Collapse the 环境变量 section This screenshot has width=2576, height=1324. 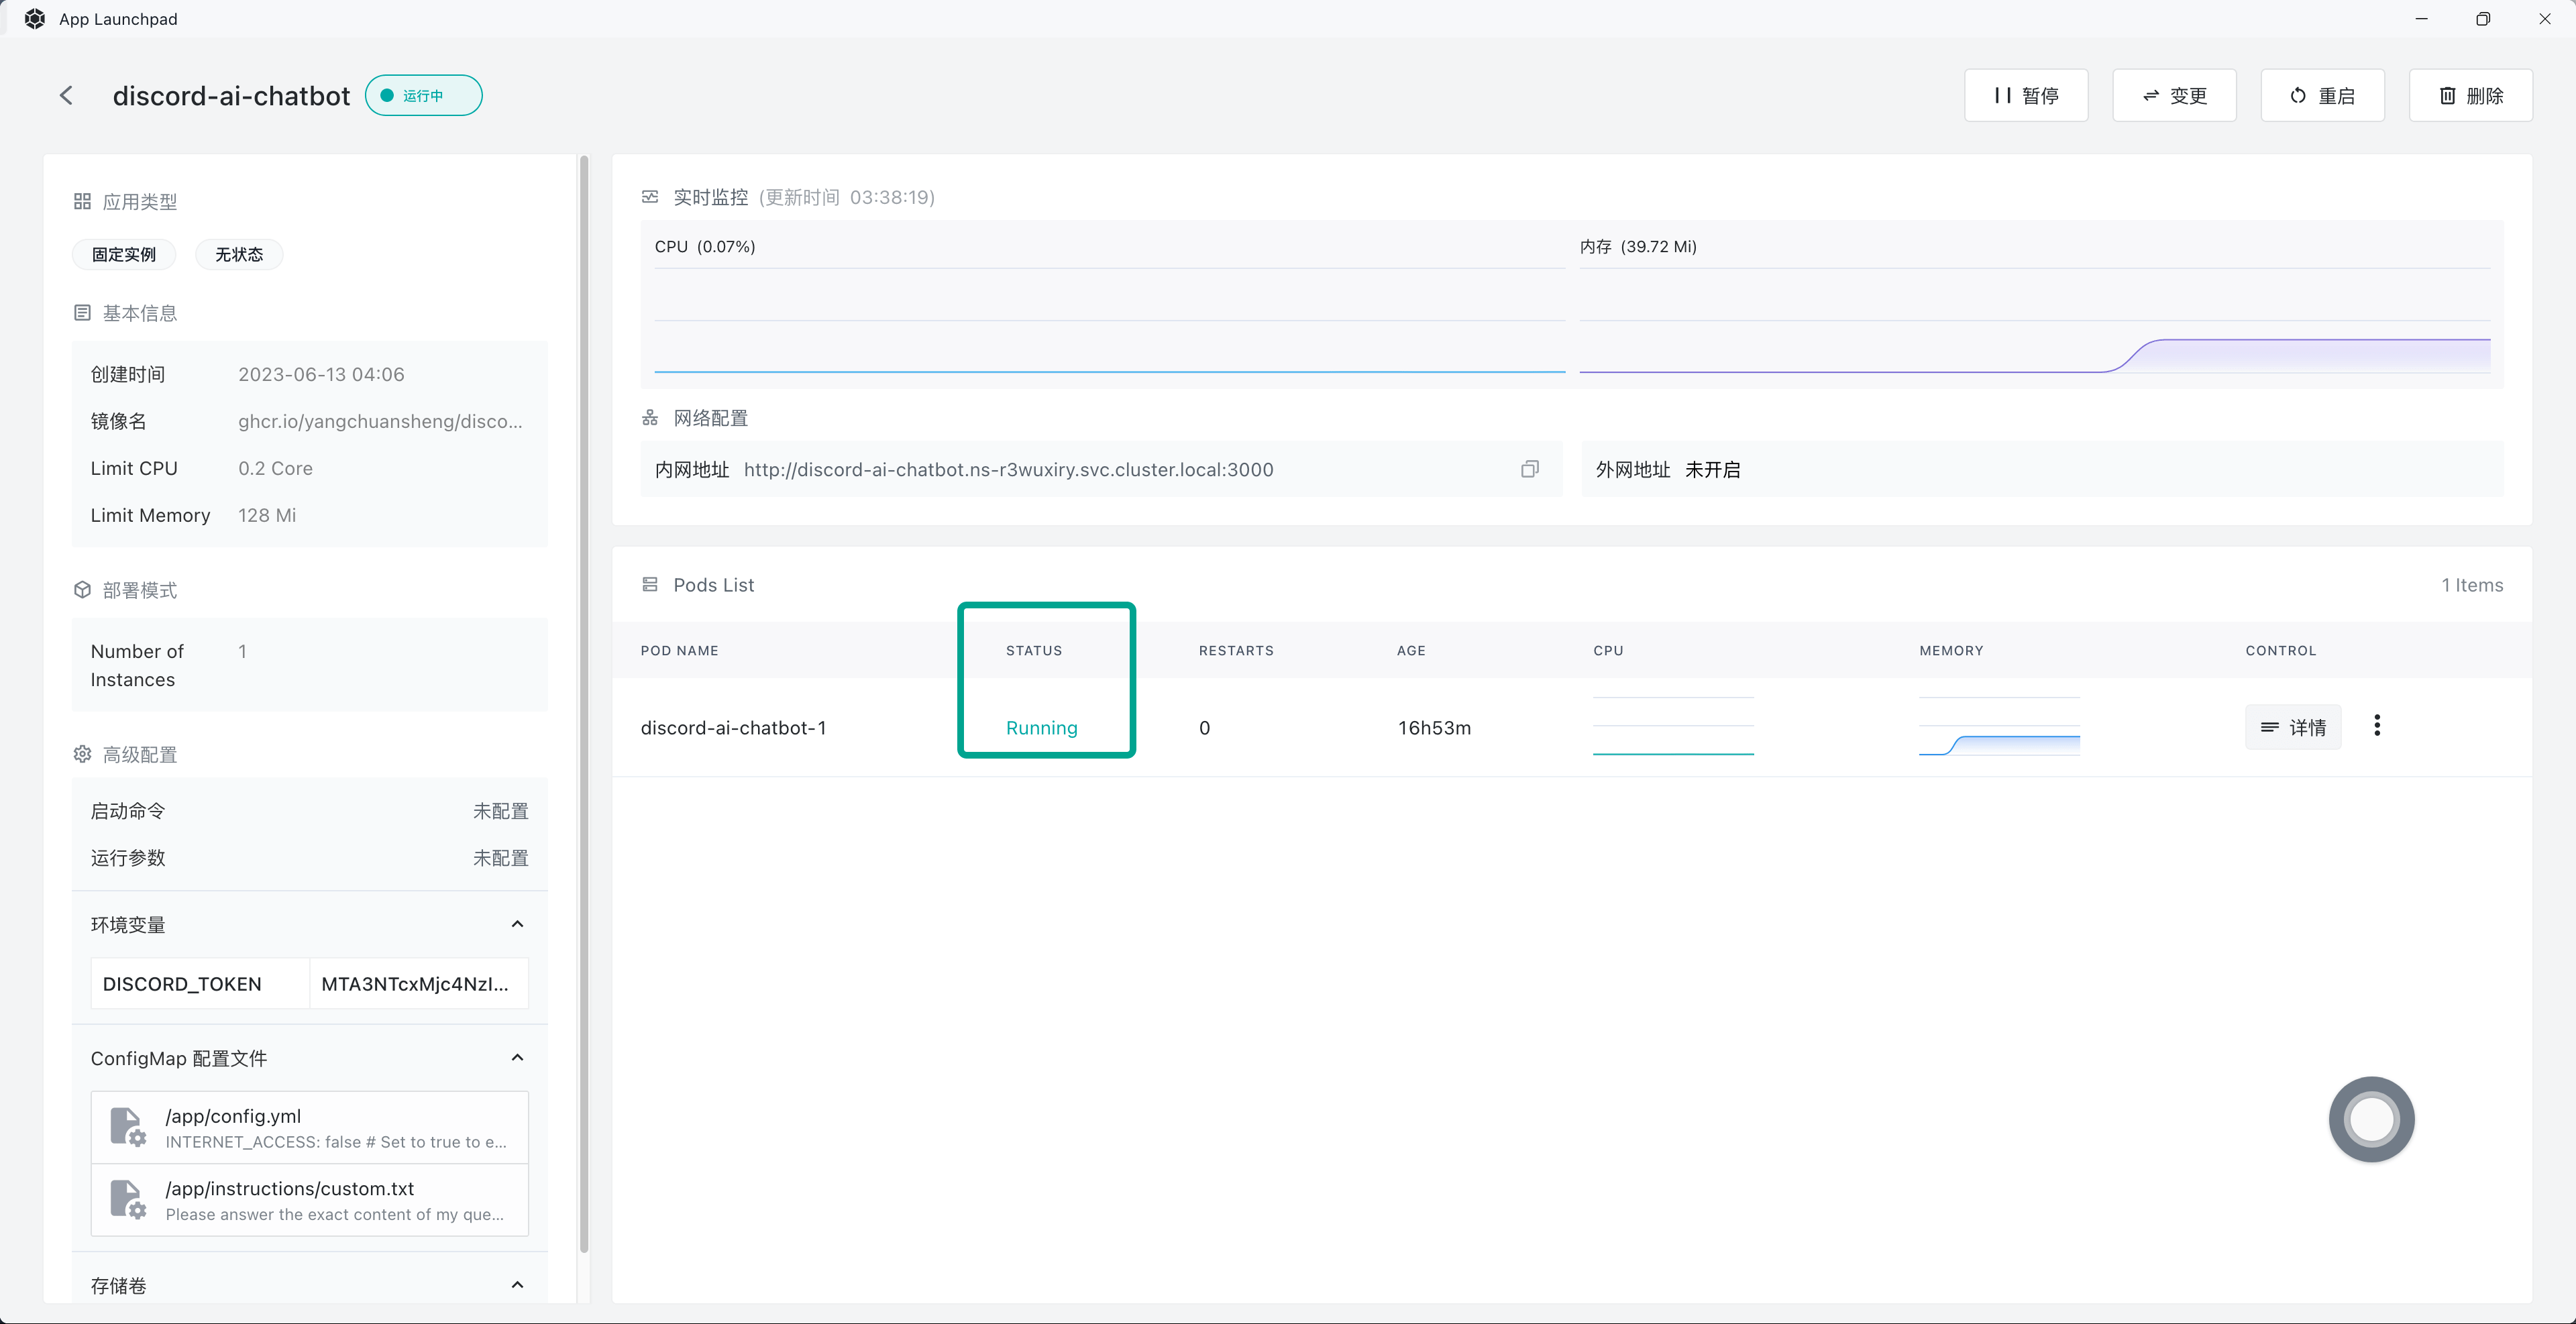point(517,924)
